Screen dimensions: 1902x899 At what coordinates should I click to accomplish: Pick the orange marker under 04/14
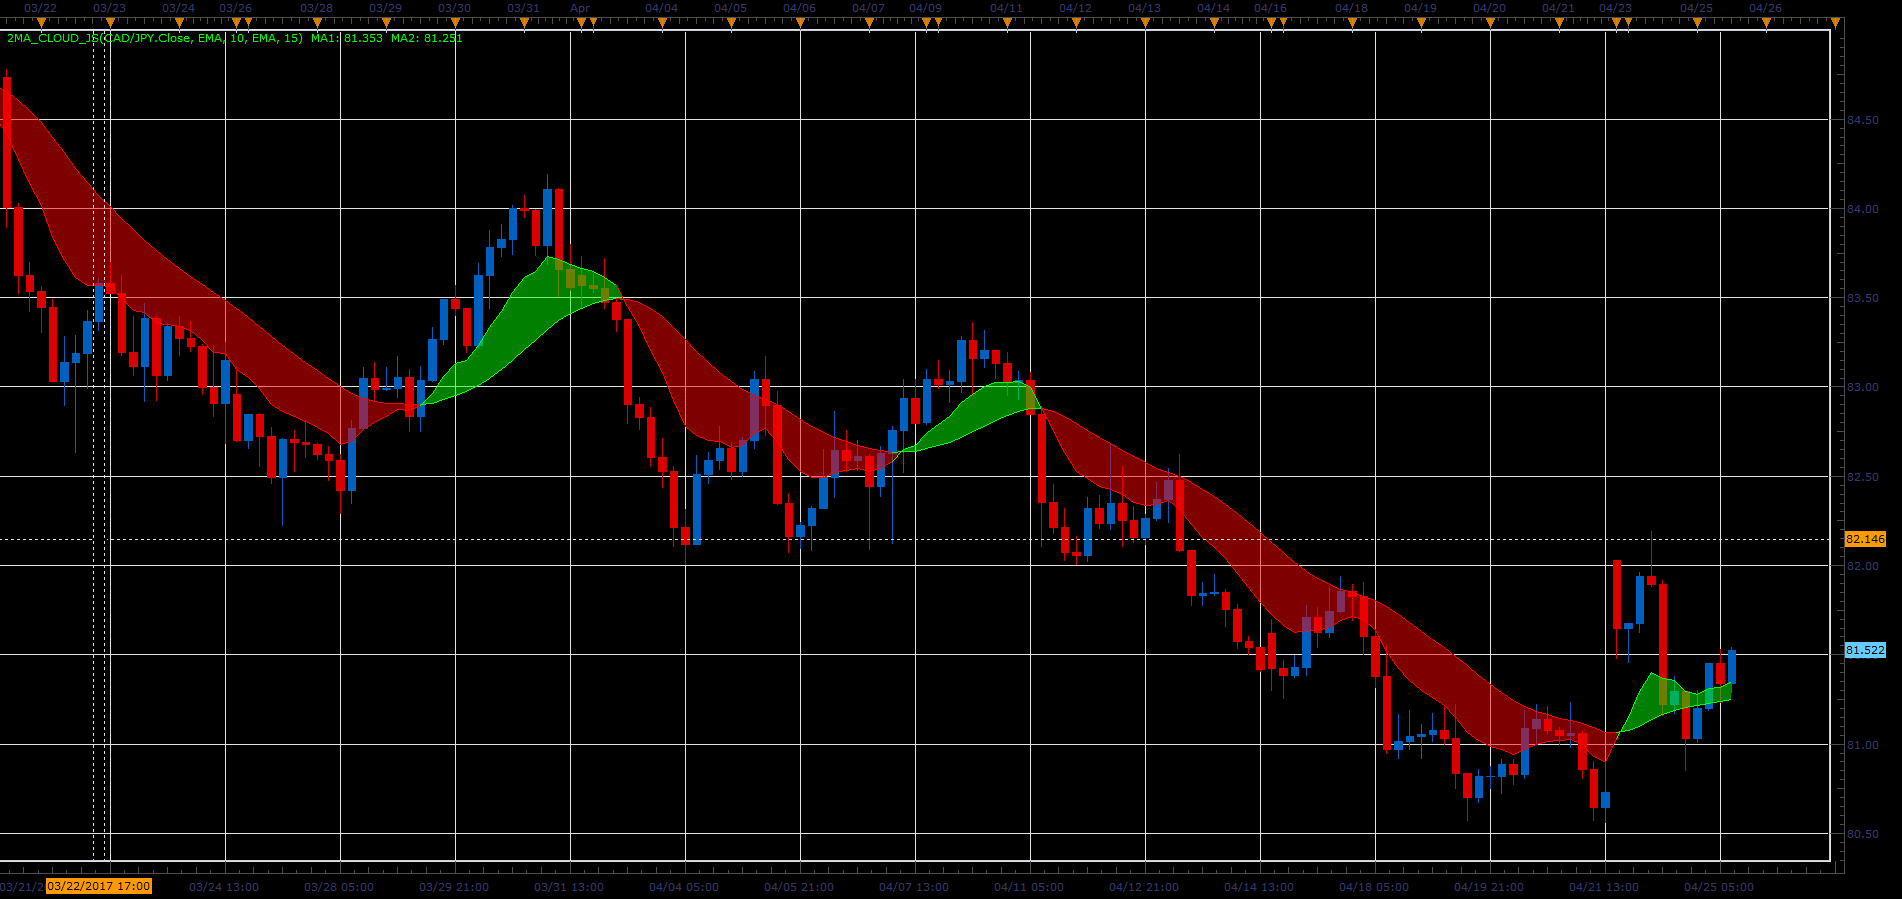coord(1213,22)
